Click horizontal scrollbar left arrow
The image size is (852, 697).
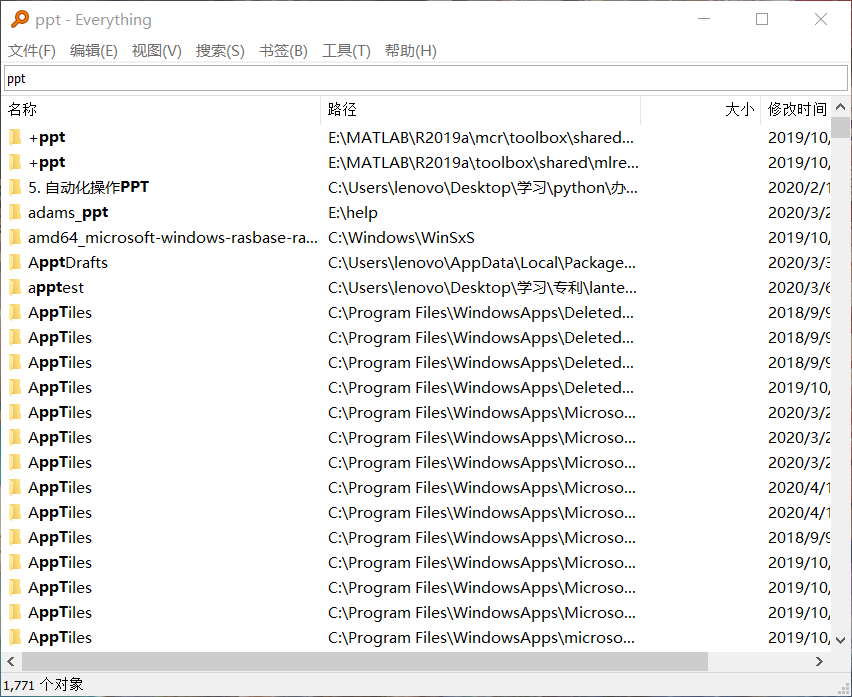10,661
